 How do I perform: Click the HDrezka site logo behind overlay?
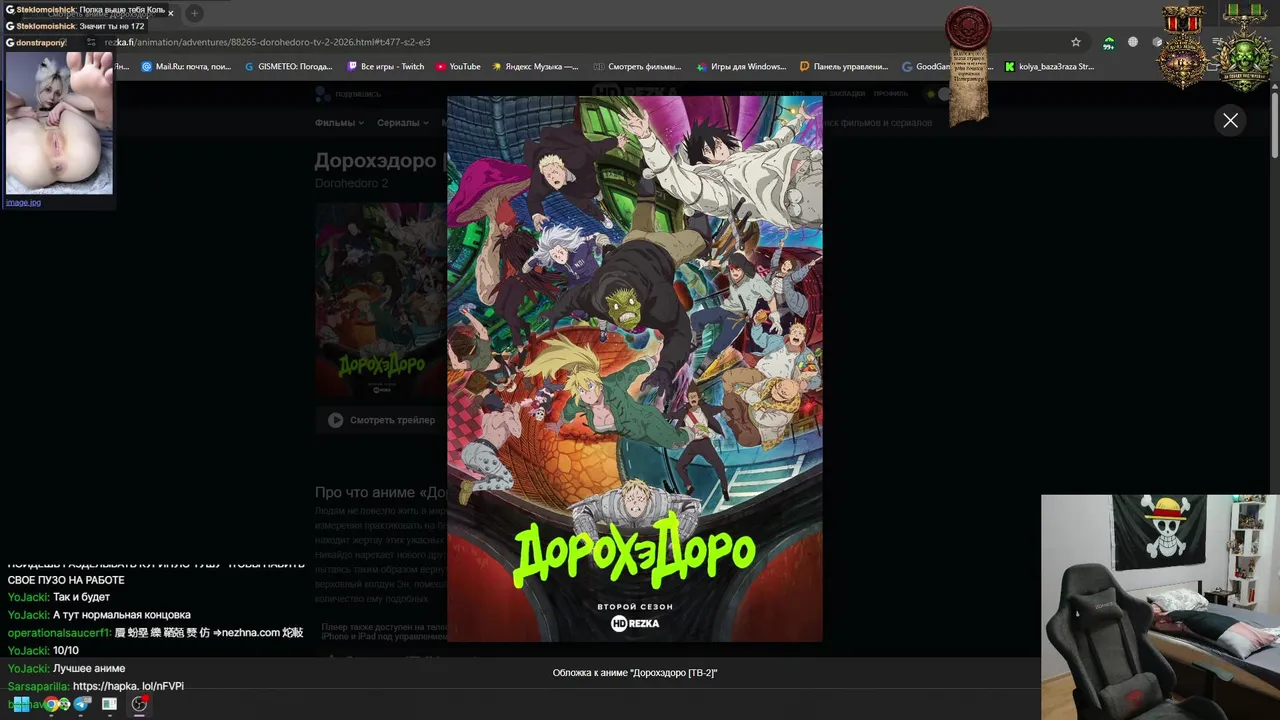coord(635,92)
